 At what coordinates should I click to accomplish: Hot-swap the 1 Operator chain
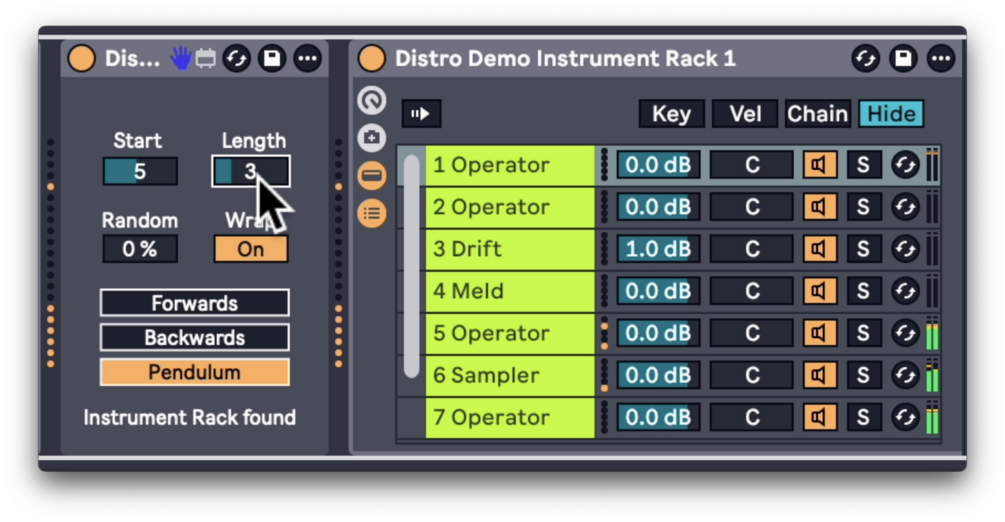[x=905, y=165]
